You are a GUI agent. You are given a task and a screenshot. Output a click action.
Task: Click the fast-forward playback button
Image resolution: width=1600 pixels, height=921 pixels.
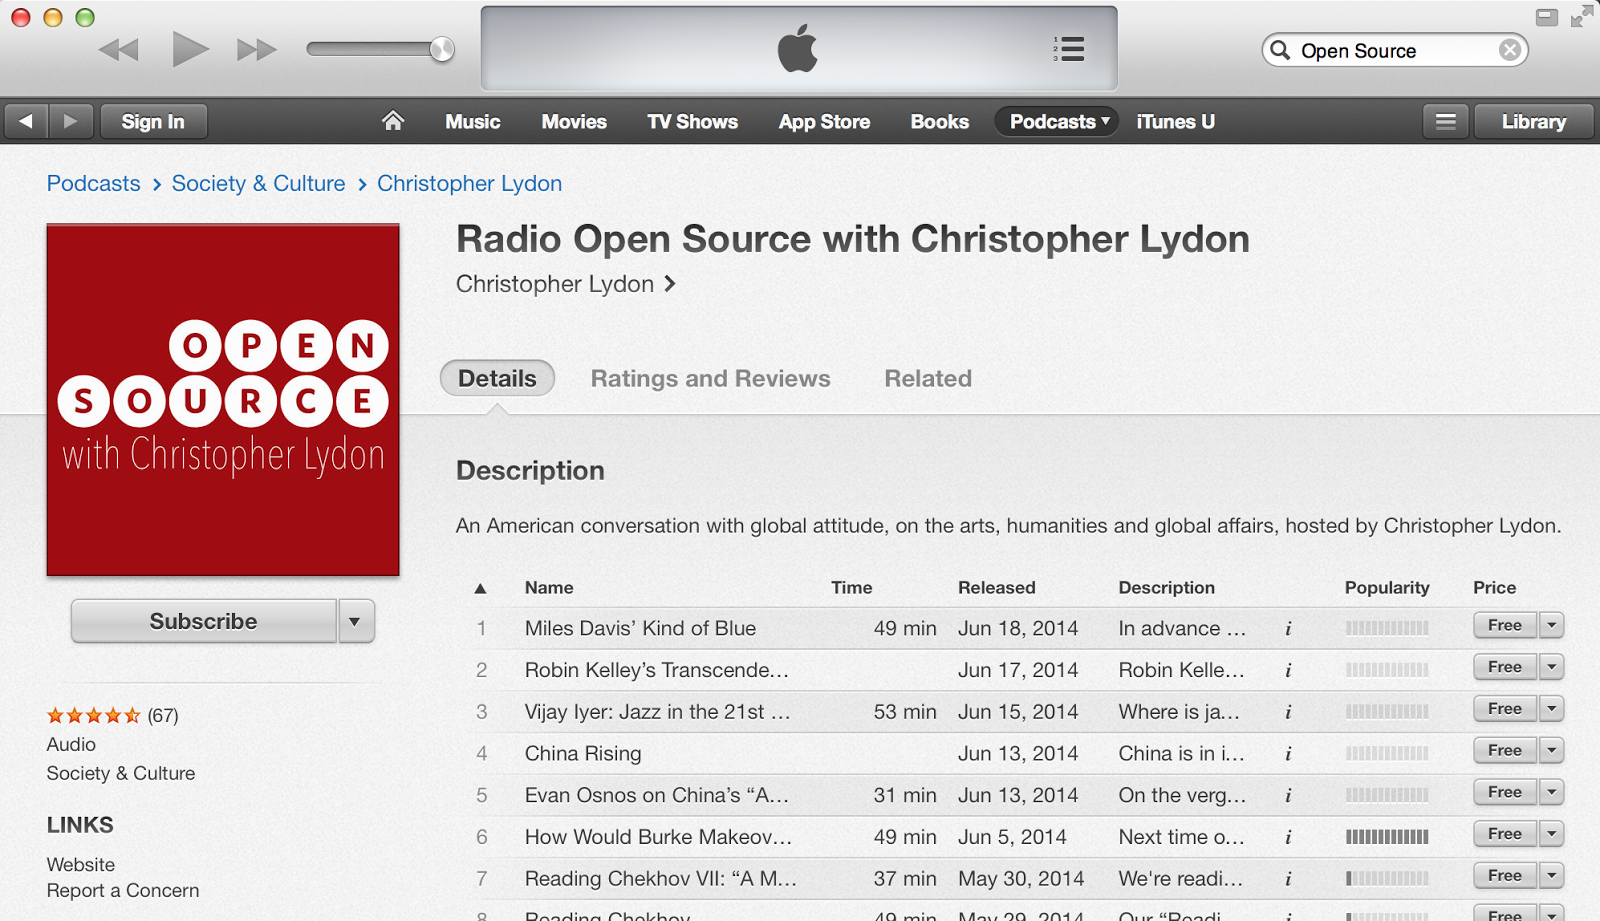coord(256,50)
